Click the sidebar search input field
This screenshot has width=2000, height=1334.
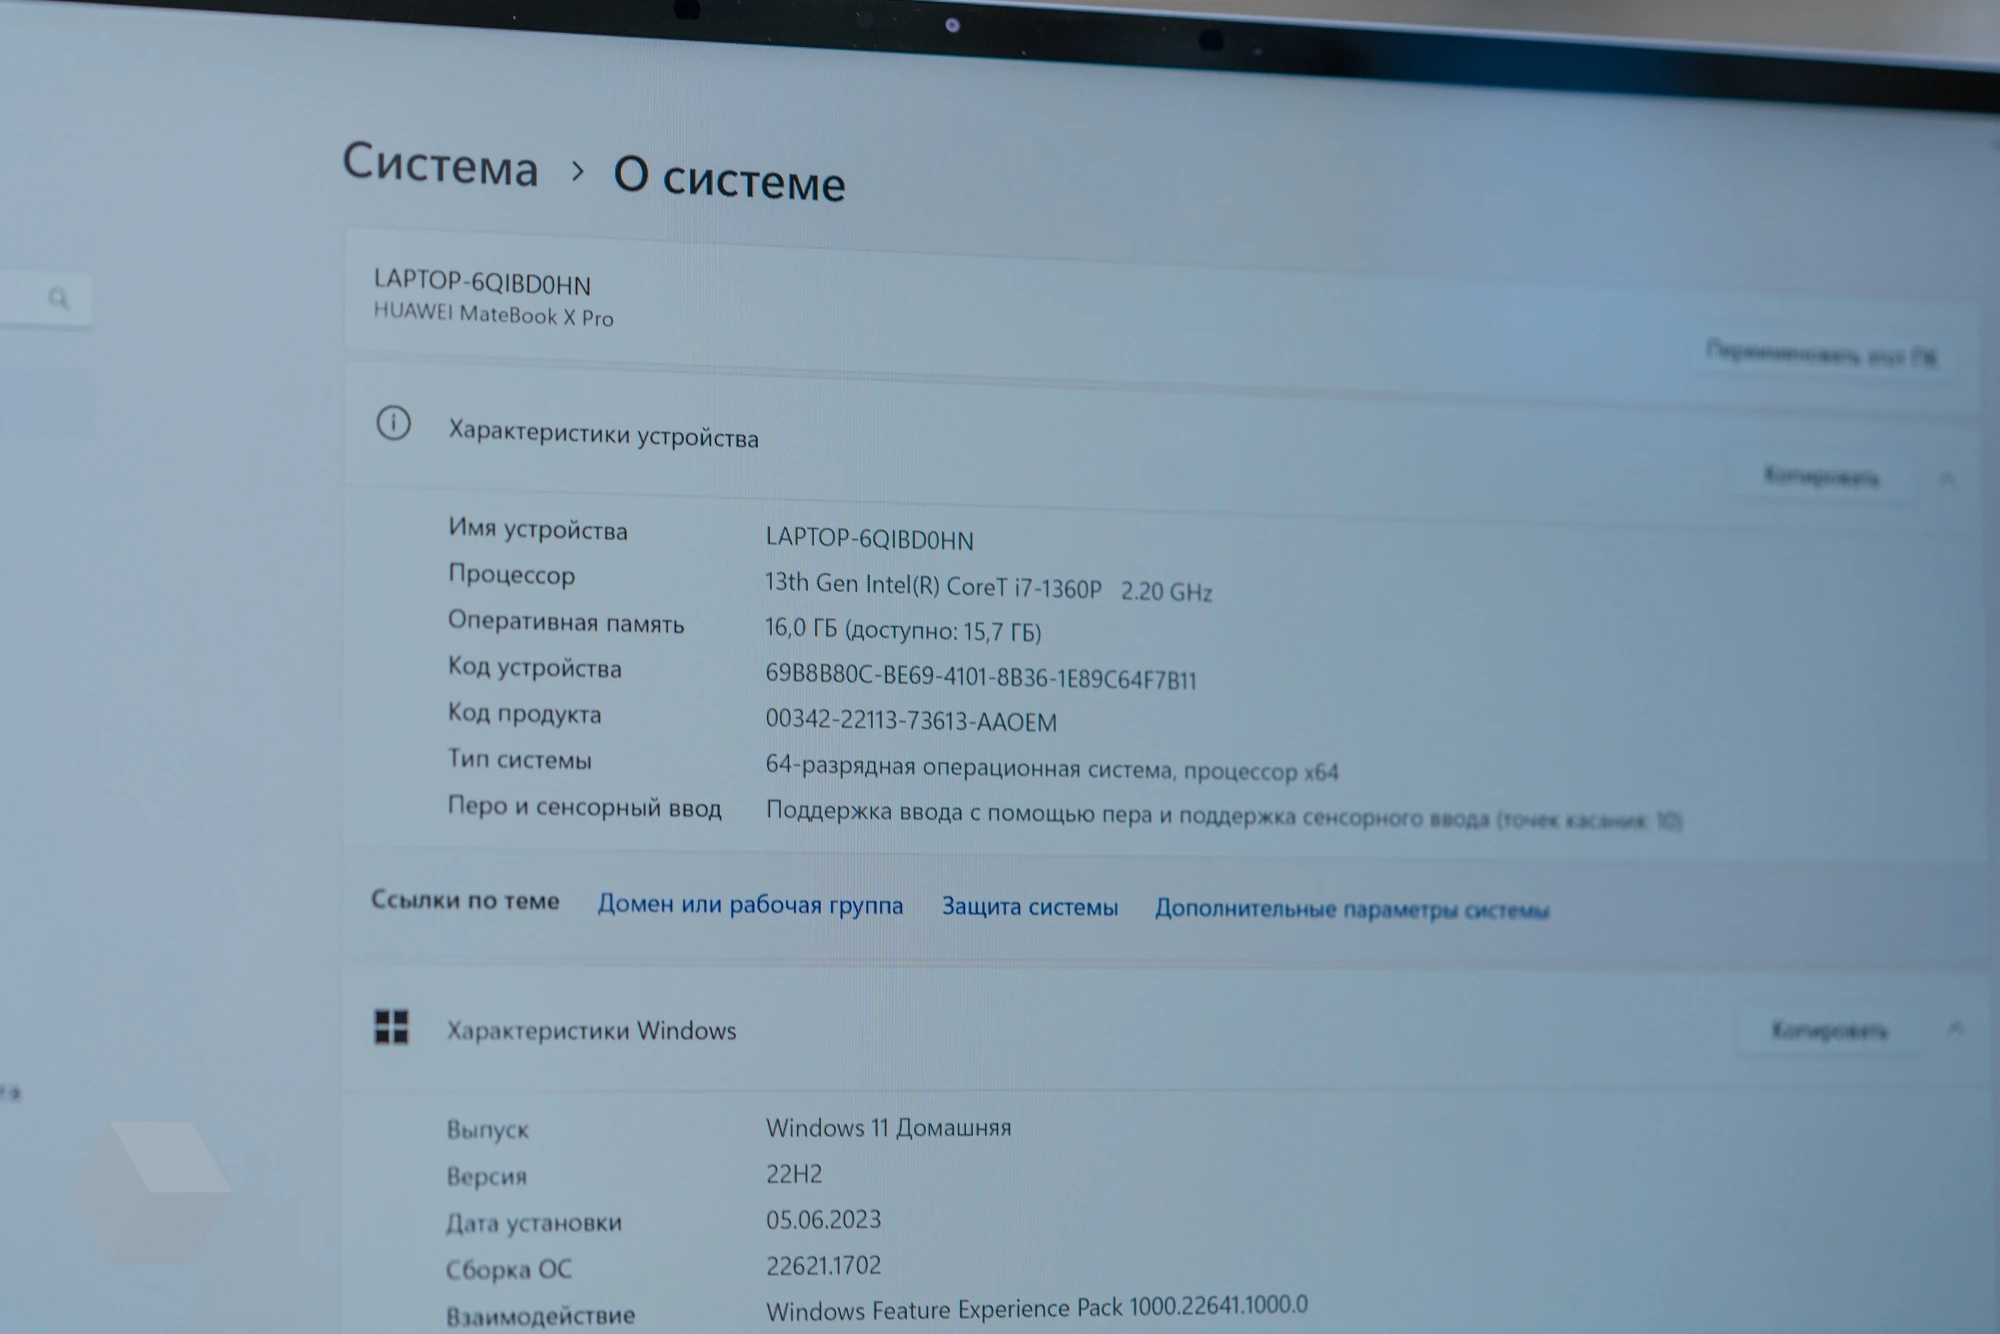45,298
